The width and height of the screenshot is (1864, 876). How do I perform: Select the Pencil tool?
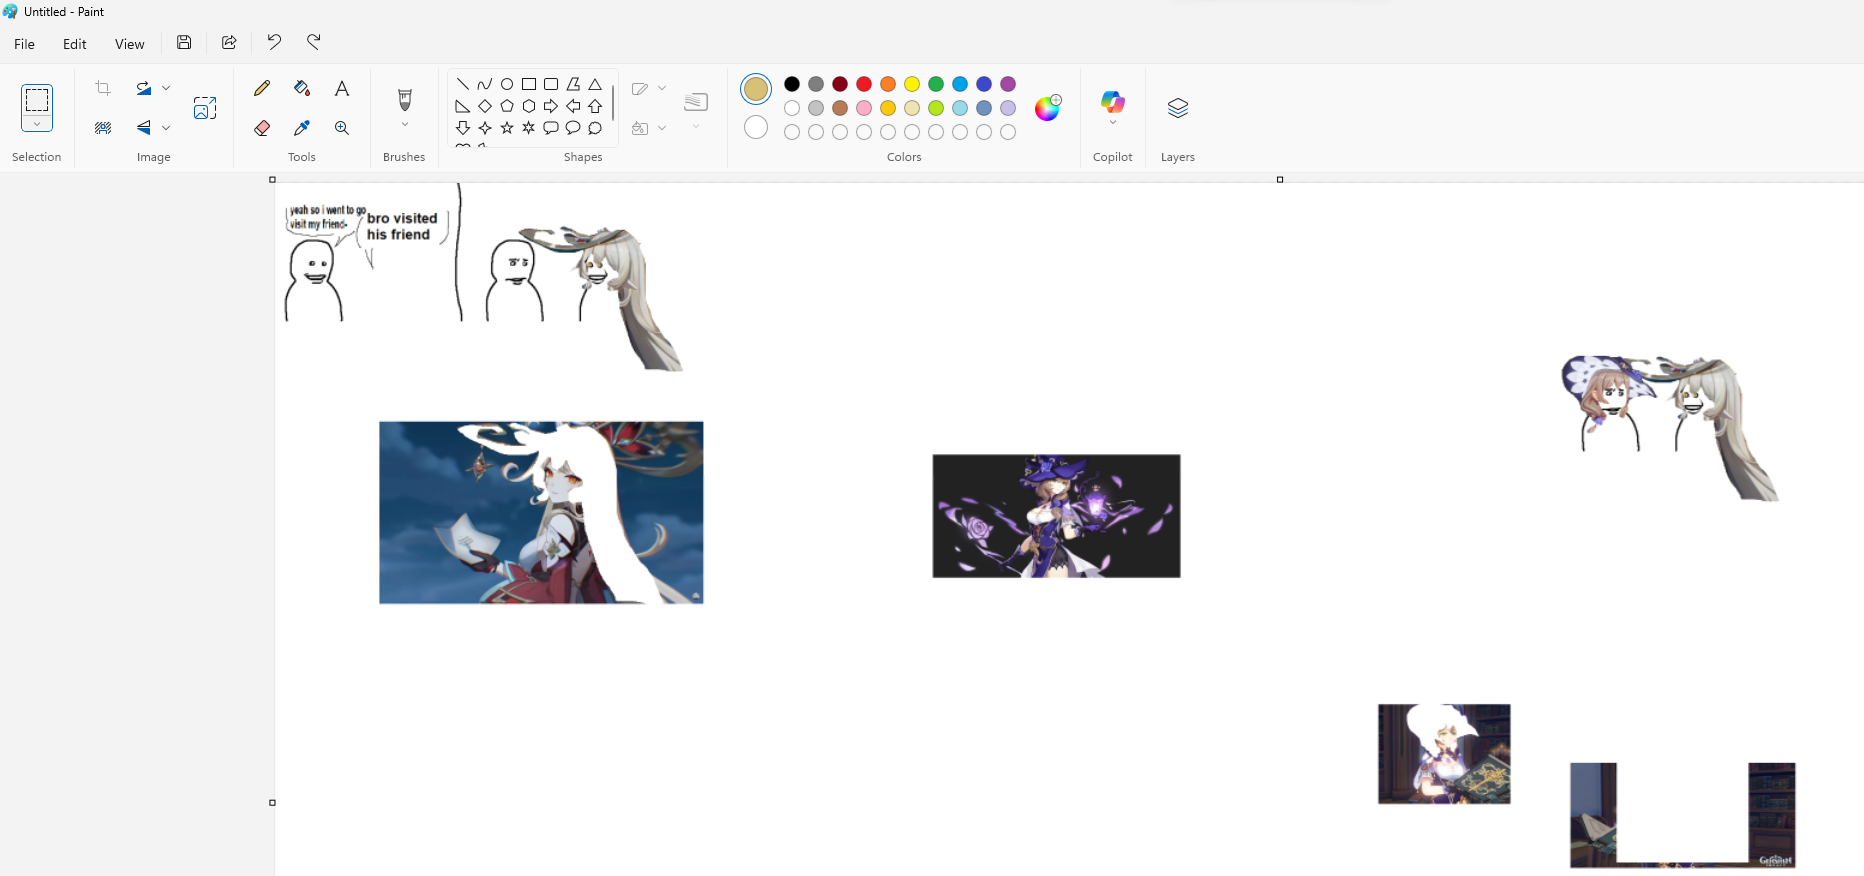click(x=262, y=88)
